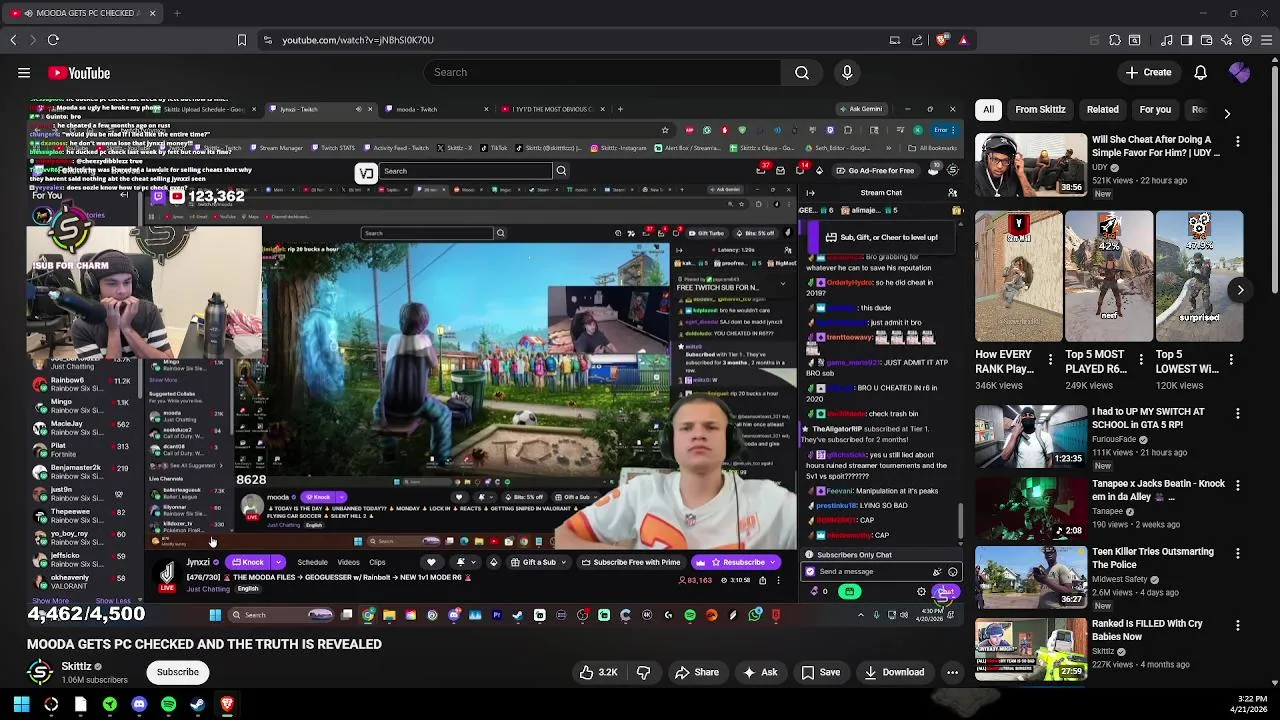Screen dimensions: 1280x720
Task: Open the Brave Wallet icon
Action: point(1206,40)
